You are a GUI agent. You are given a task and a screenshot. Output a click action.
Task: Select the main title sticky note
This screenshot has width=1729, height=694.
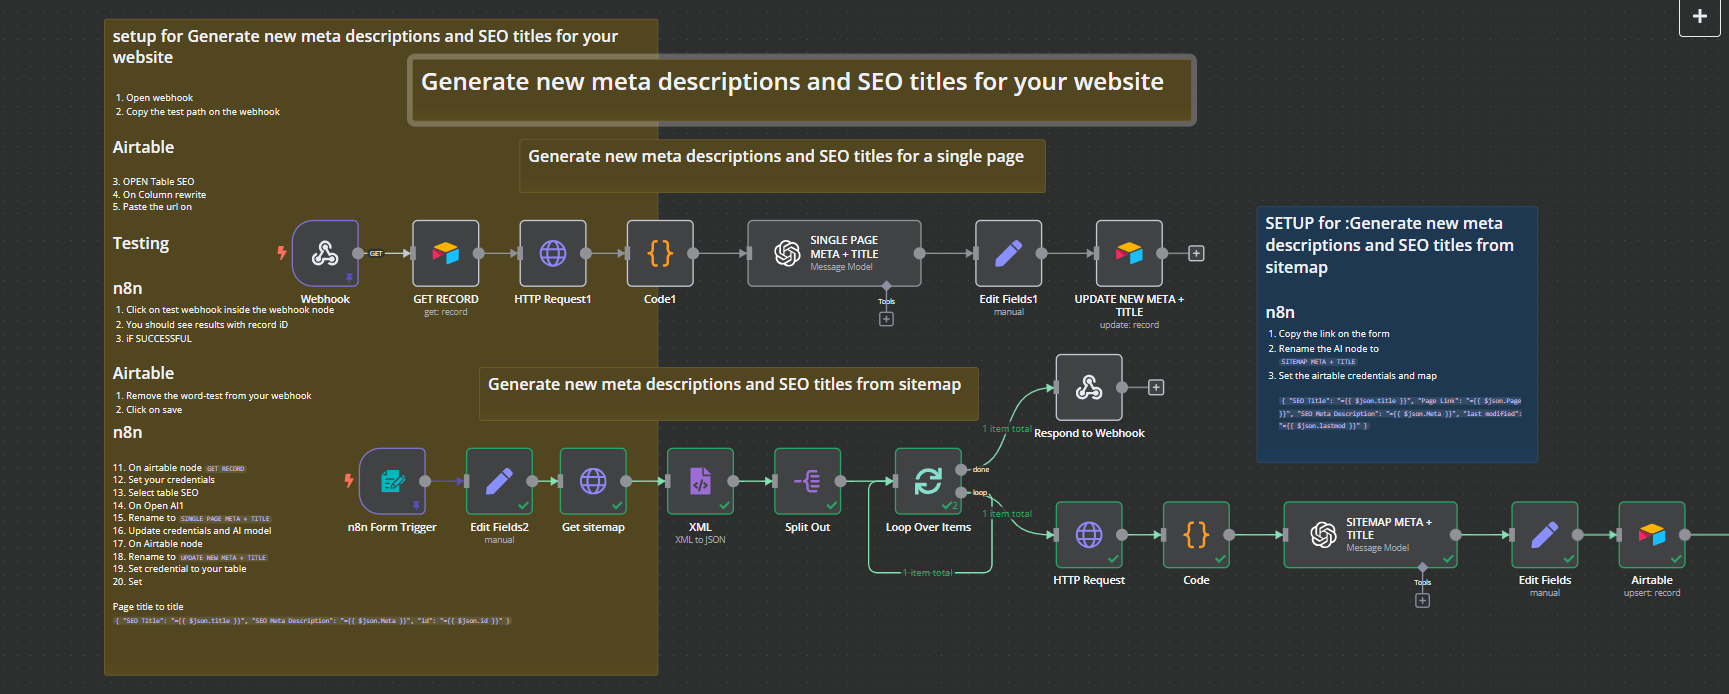802,90
